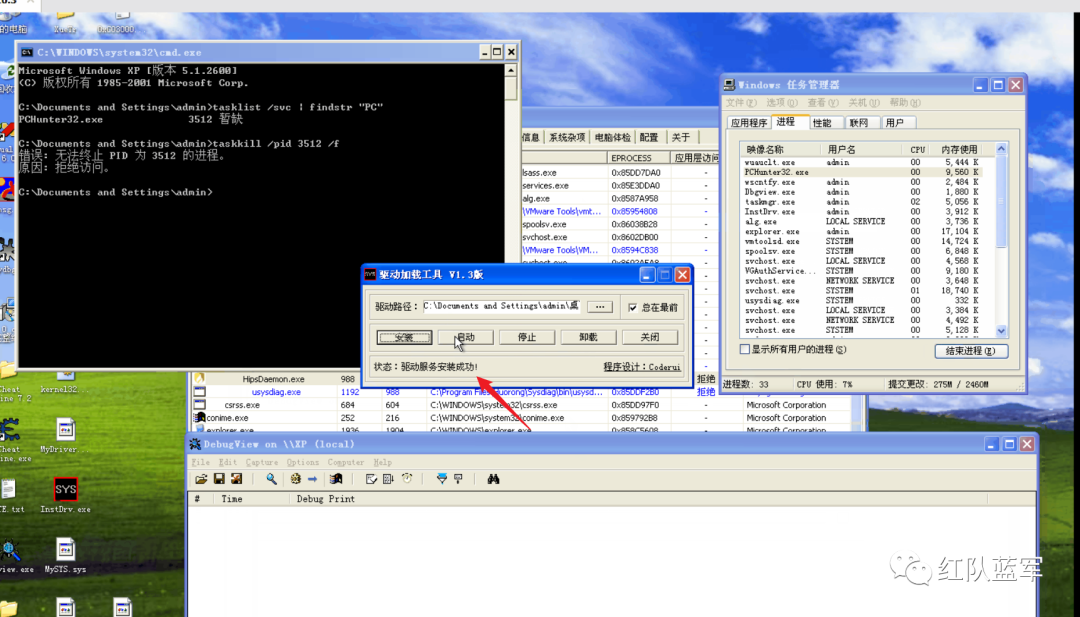The height and width of the screenshot is (617, 1080).
Task: Open the 系统杂项 tab in PCHunter
Action: click(x=567, y=137)
